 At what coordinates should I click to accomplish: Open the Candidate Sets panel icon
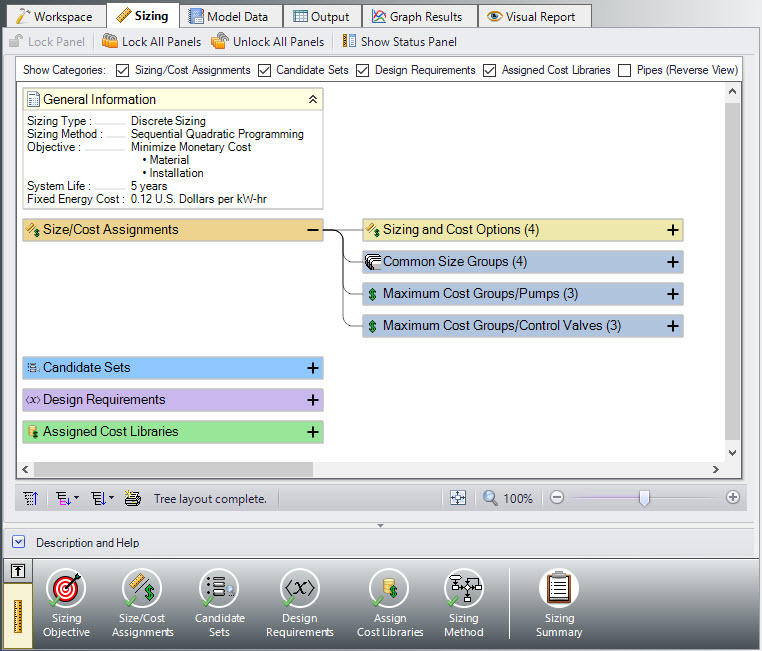pyautogui.click(x=219, y=590)
